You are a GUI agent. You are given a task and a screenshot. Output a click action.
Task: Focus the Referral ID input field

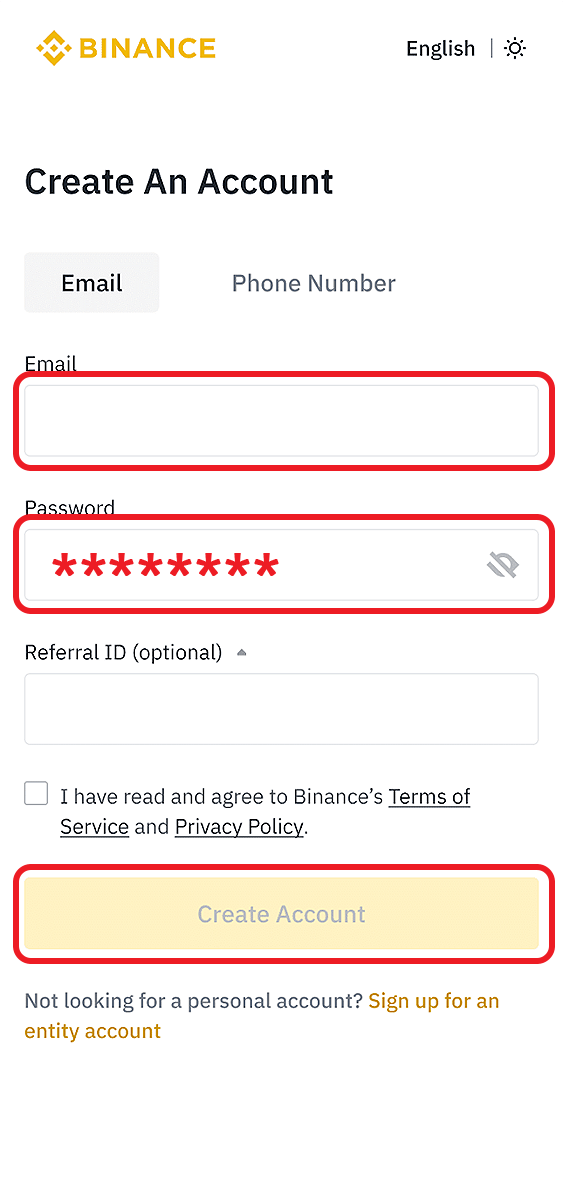(x=282, y=709)
